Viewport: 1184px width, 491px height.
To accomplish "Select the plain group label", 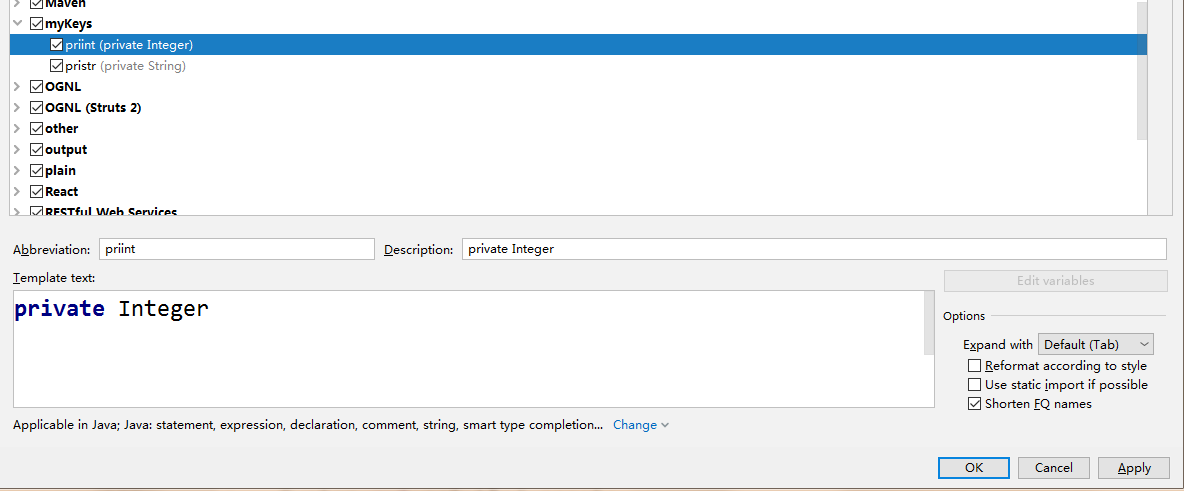I will [60, 171].
